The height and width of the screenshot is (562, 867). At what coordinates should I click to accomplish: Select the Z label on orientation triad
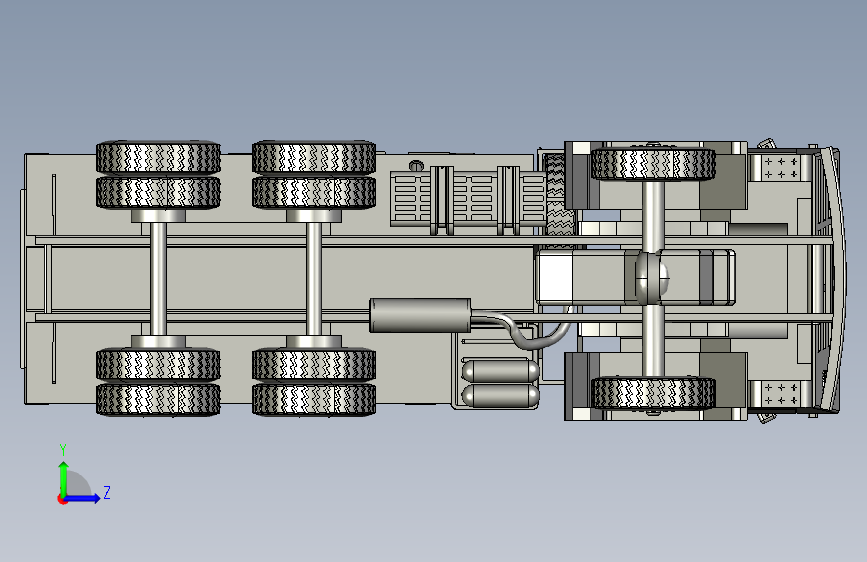107,492
